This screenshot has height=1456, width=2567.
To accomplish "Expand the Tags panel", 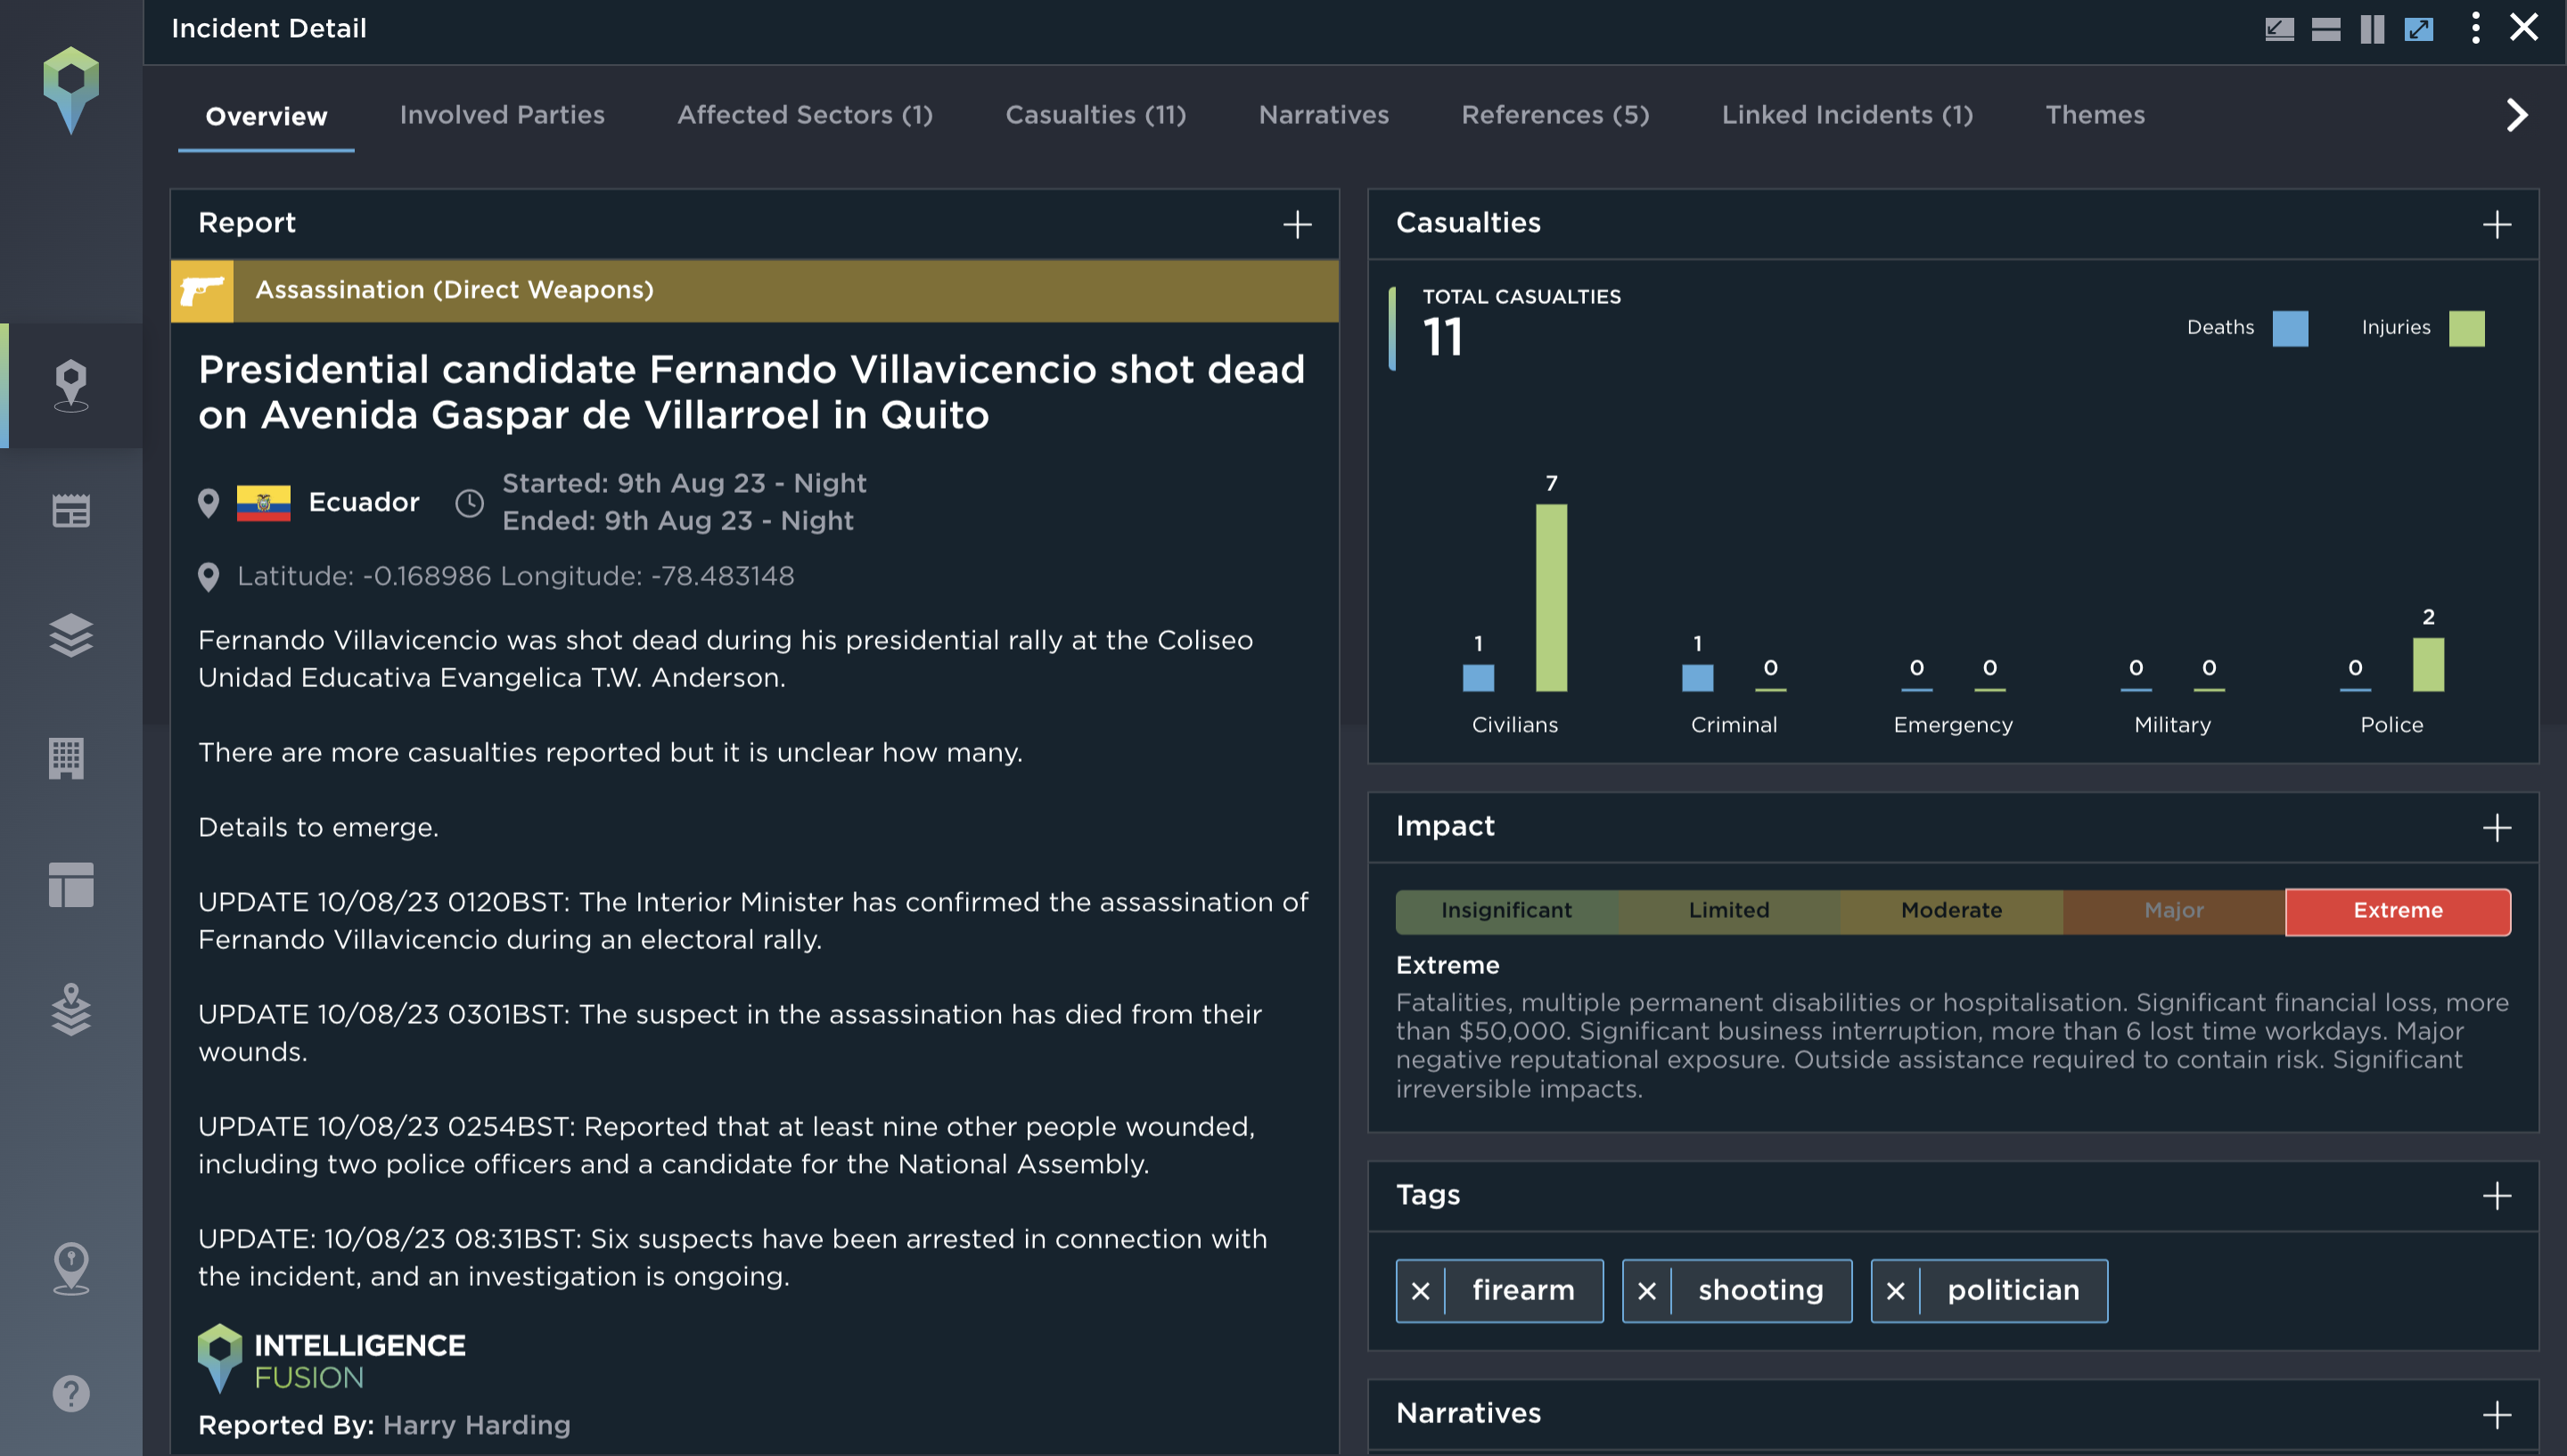I will point(2497,1196).
